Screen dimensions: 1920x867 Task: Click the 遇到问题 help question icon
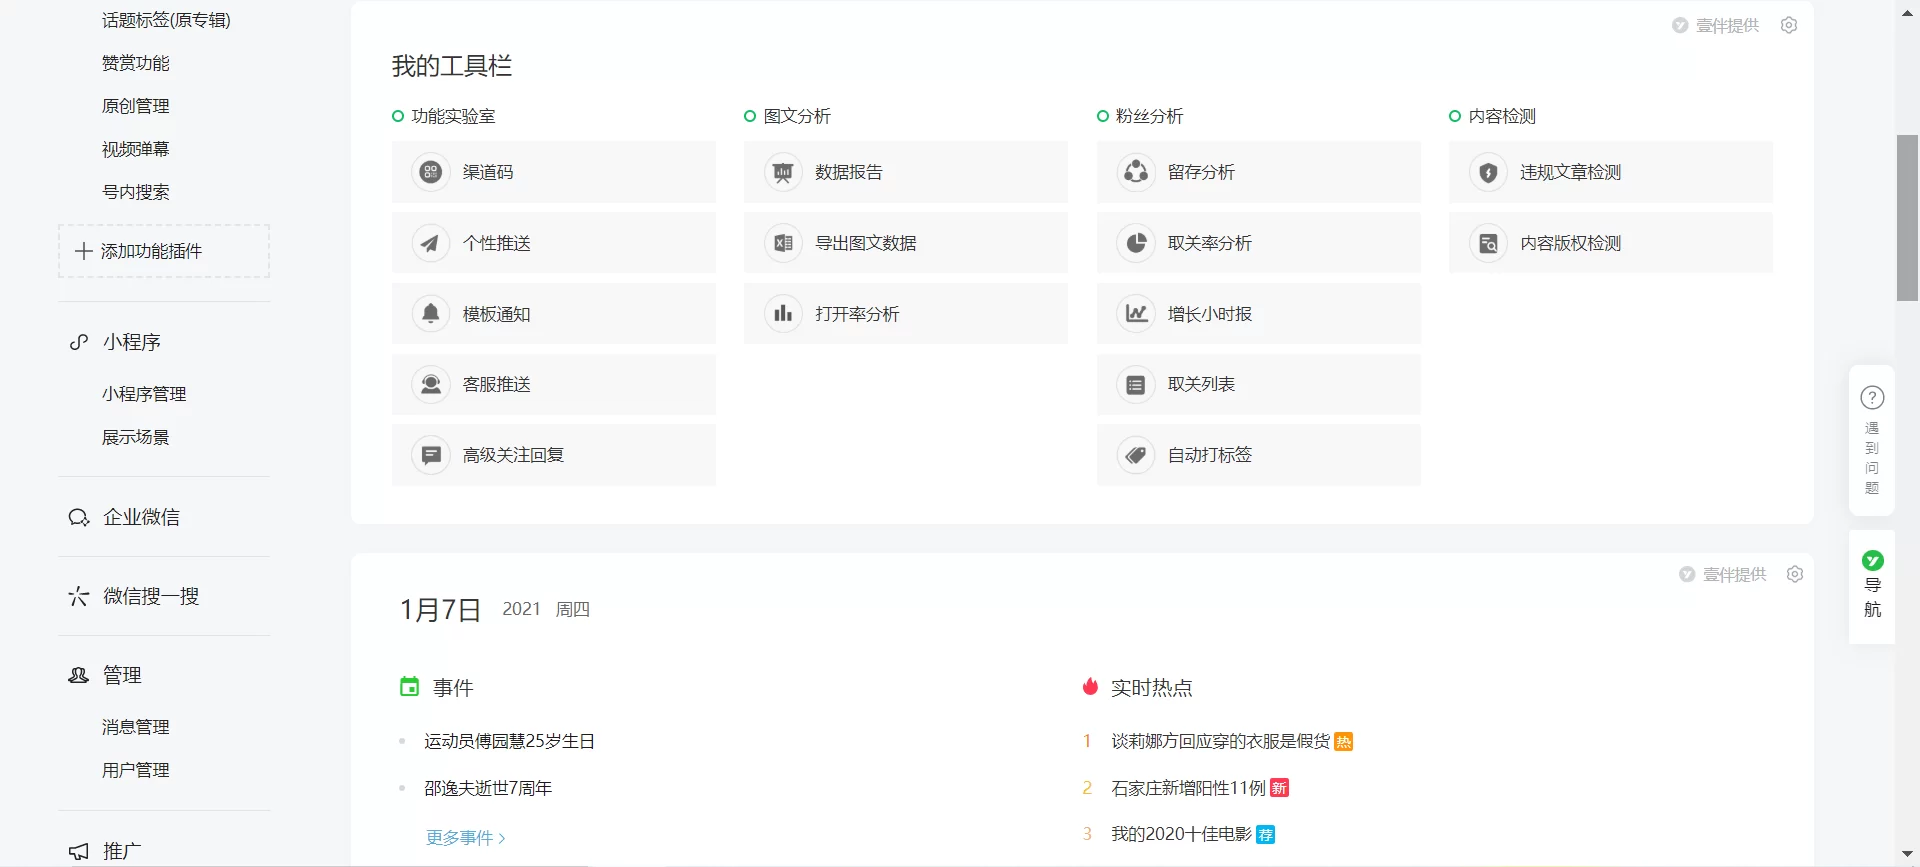coord(1872,398)
